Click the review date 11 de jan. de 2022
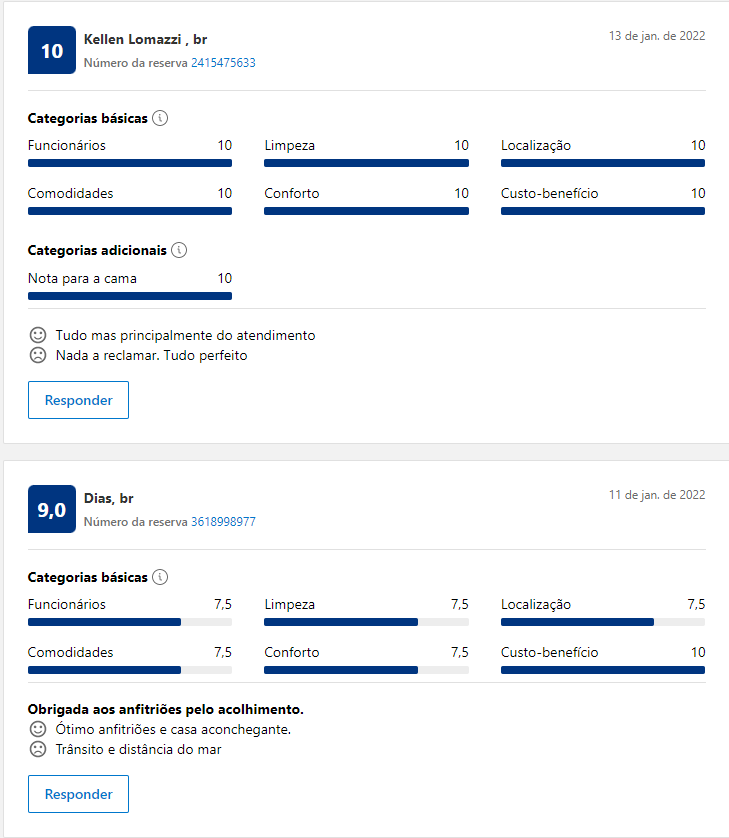 (x=657, y=495)
